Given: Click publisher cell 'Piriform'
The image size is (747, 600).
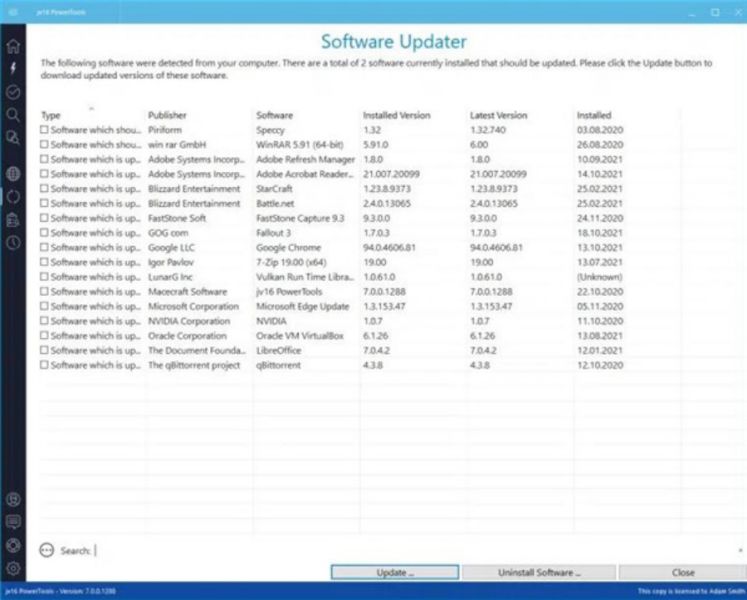Looking at the screenshot, I should [165, 130].
